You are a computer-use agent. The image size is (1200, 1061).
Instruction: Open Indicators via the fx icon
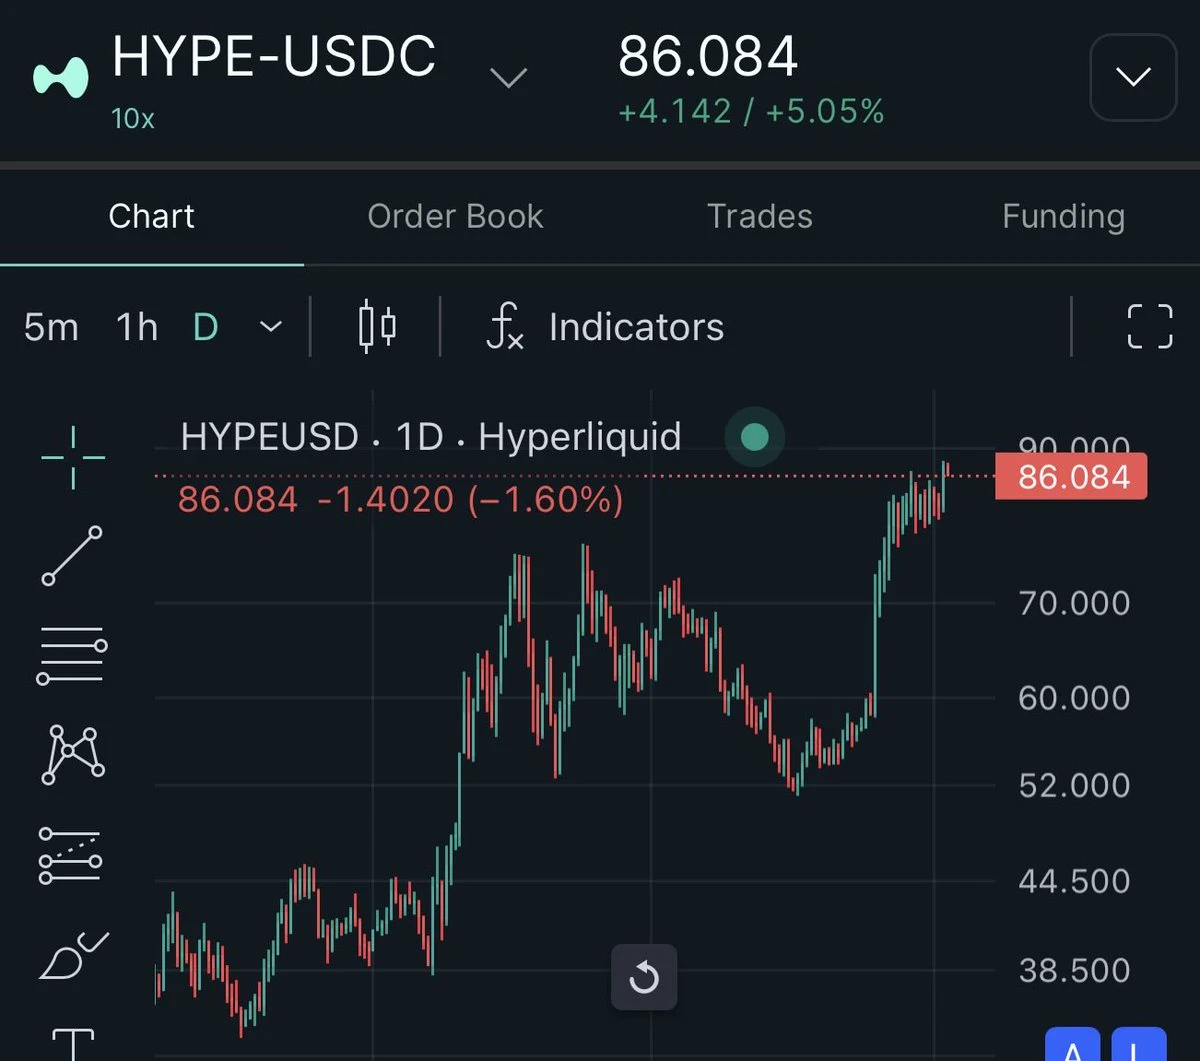tap(504, 327)
